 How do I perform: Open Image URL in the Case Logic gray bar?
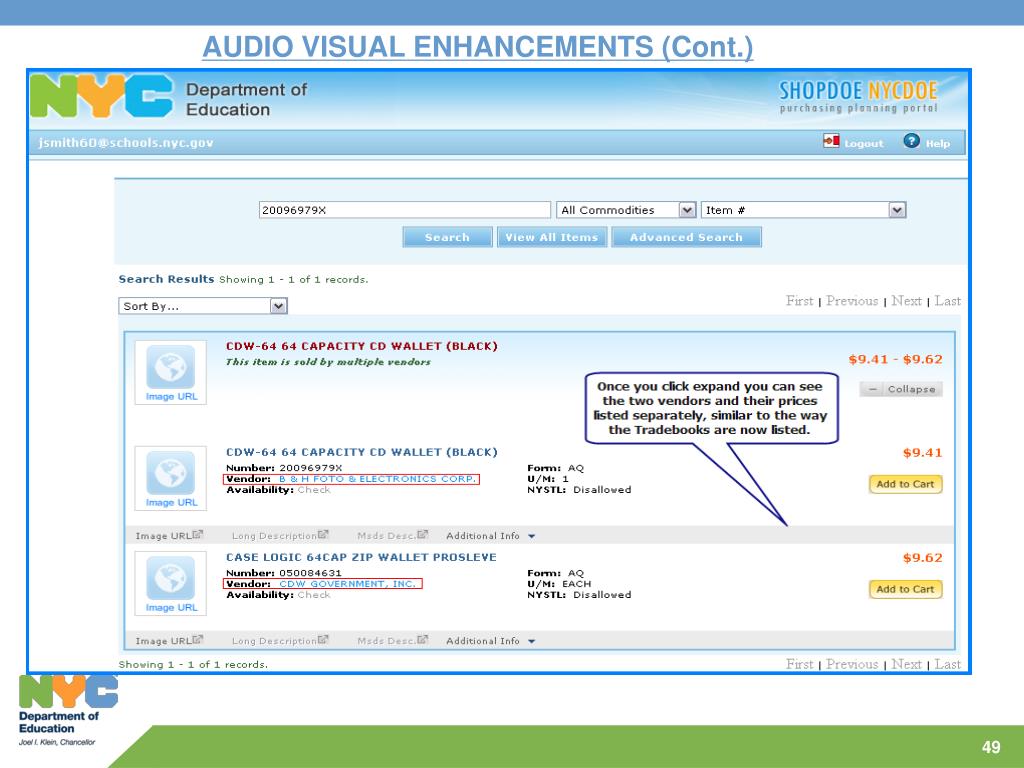(169, 641)
